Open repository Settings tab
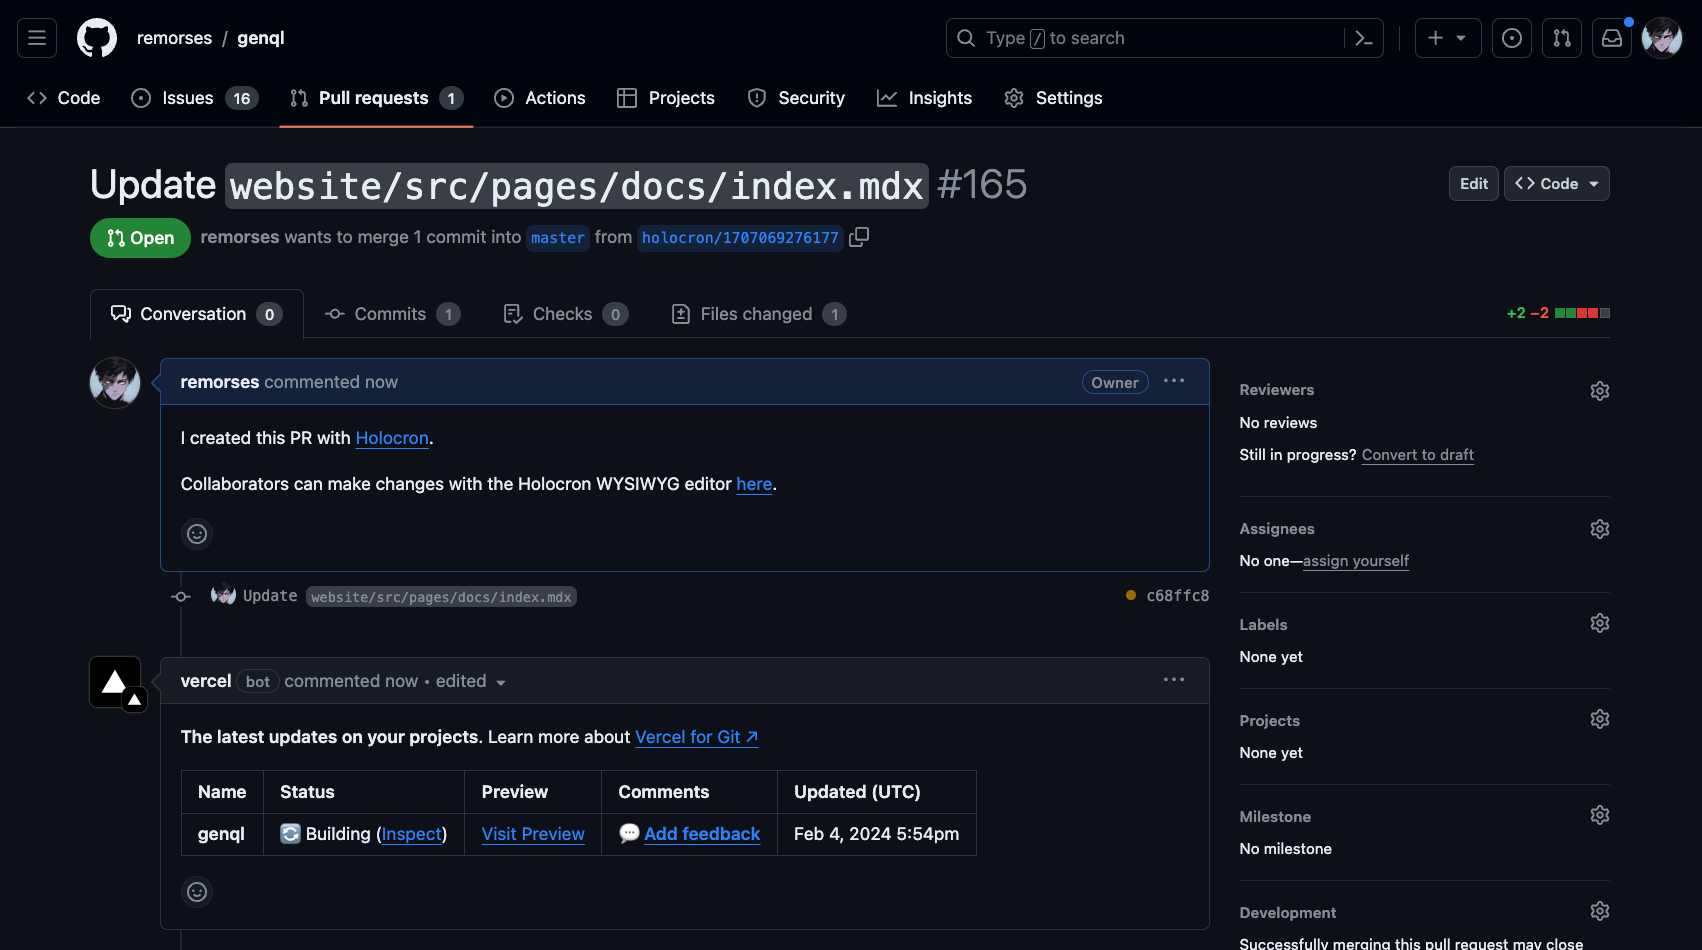Viewport: 1702px width, 950px height. pos(1053,98)
